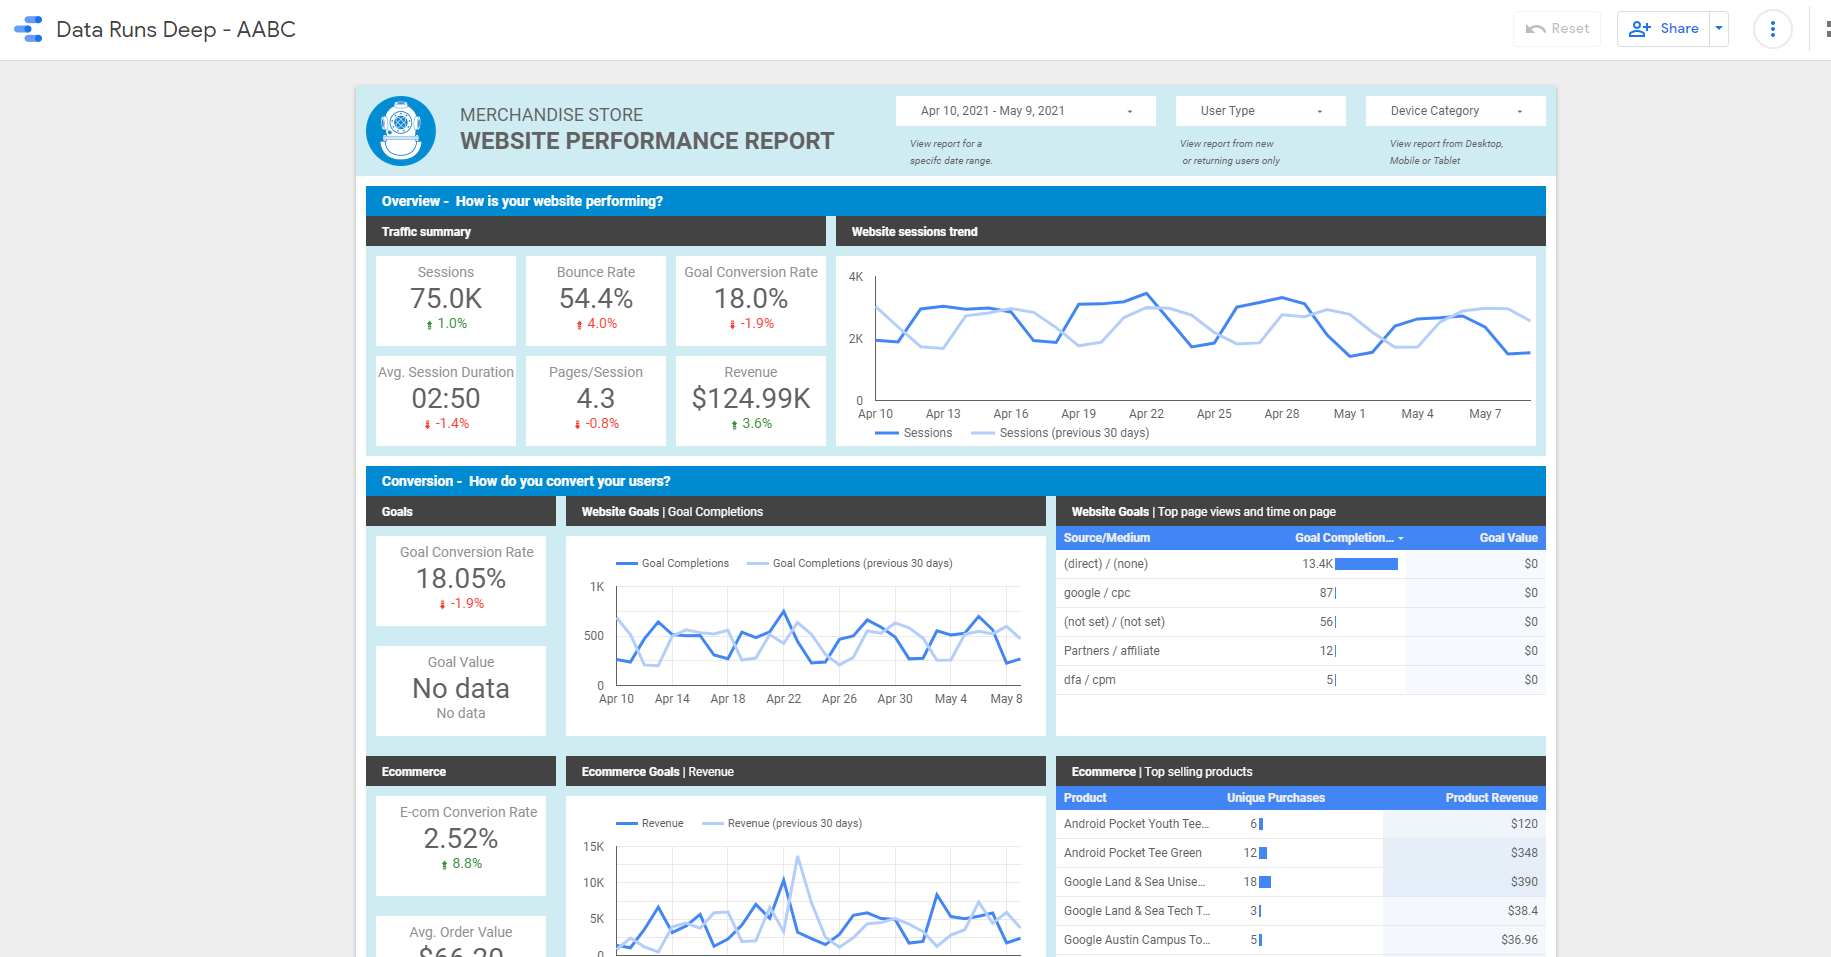Open the Goal Completion column sort menu

[x=1401, y=538]
